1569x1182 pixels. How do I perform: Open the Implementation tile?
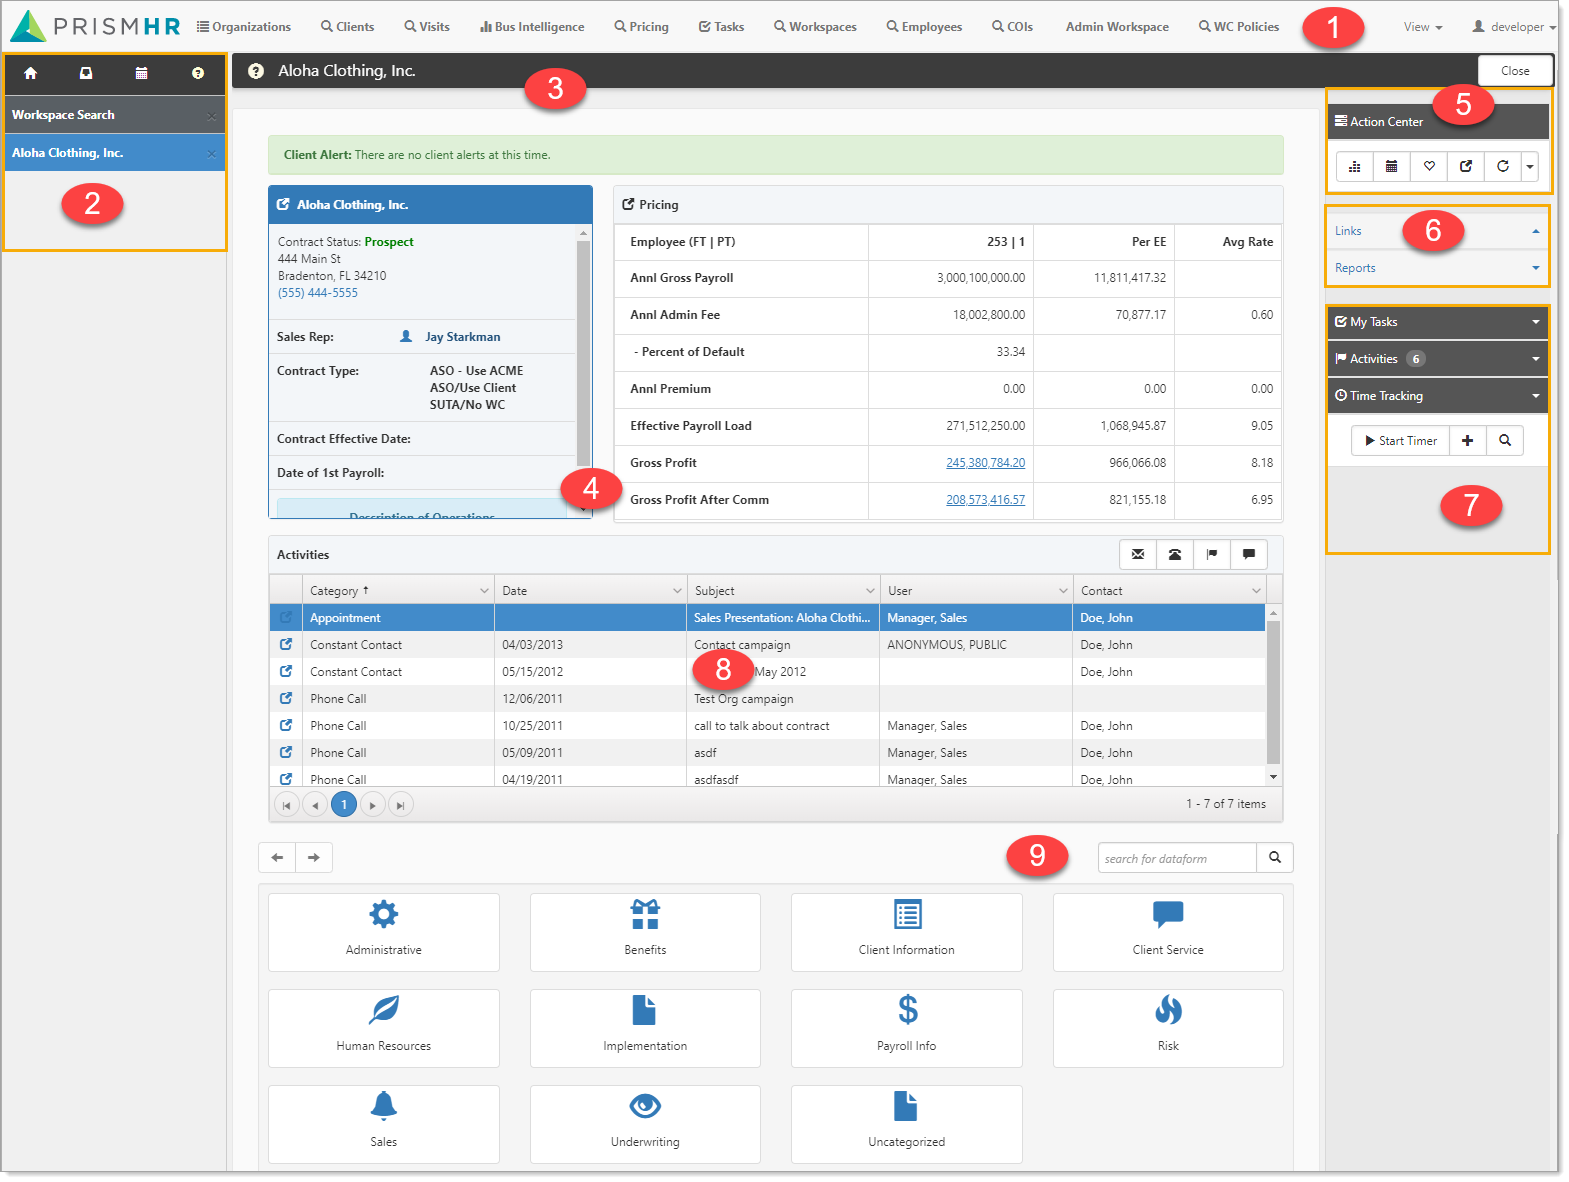[645, 1028]
